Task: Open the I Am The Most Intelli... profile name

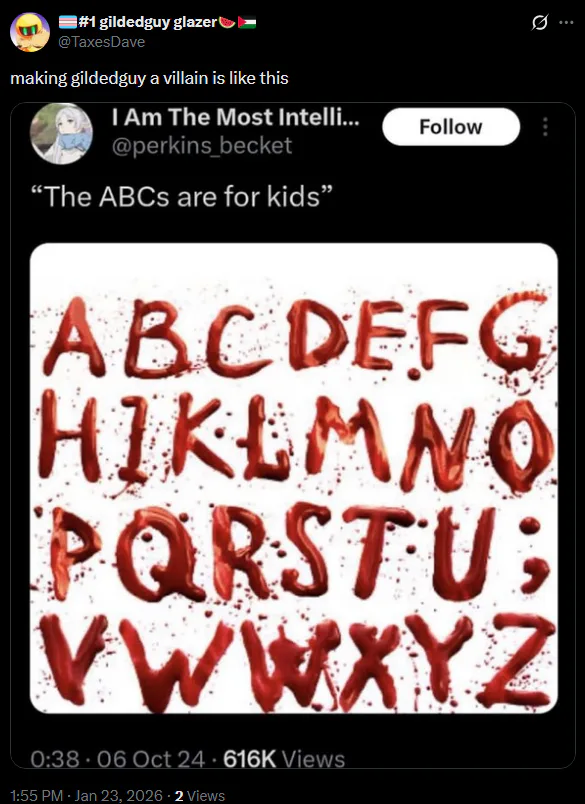Action: click(x=235, y=117)
